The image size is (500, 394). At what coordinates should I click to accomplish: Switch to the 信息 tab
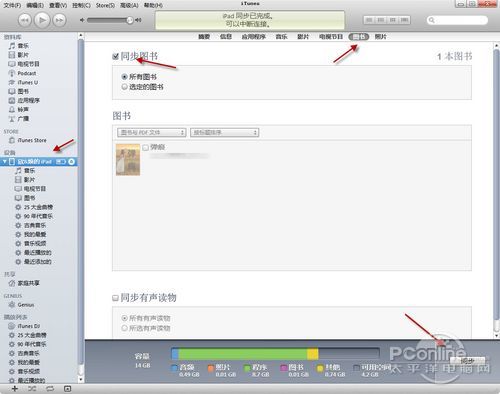(x=226, y=37)
